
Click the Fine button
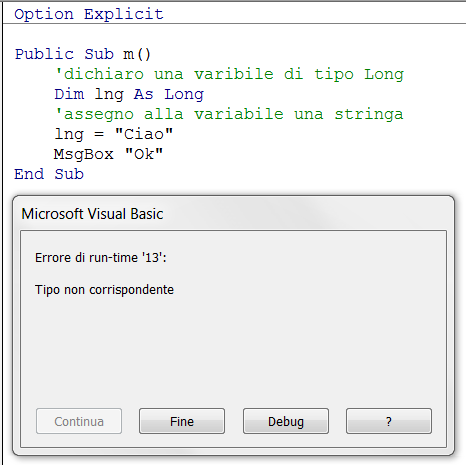pyautogui.click(x=182, y=421)
